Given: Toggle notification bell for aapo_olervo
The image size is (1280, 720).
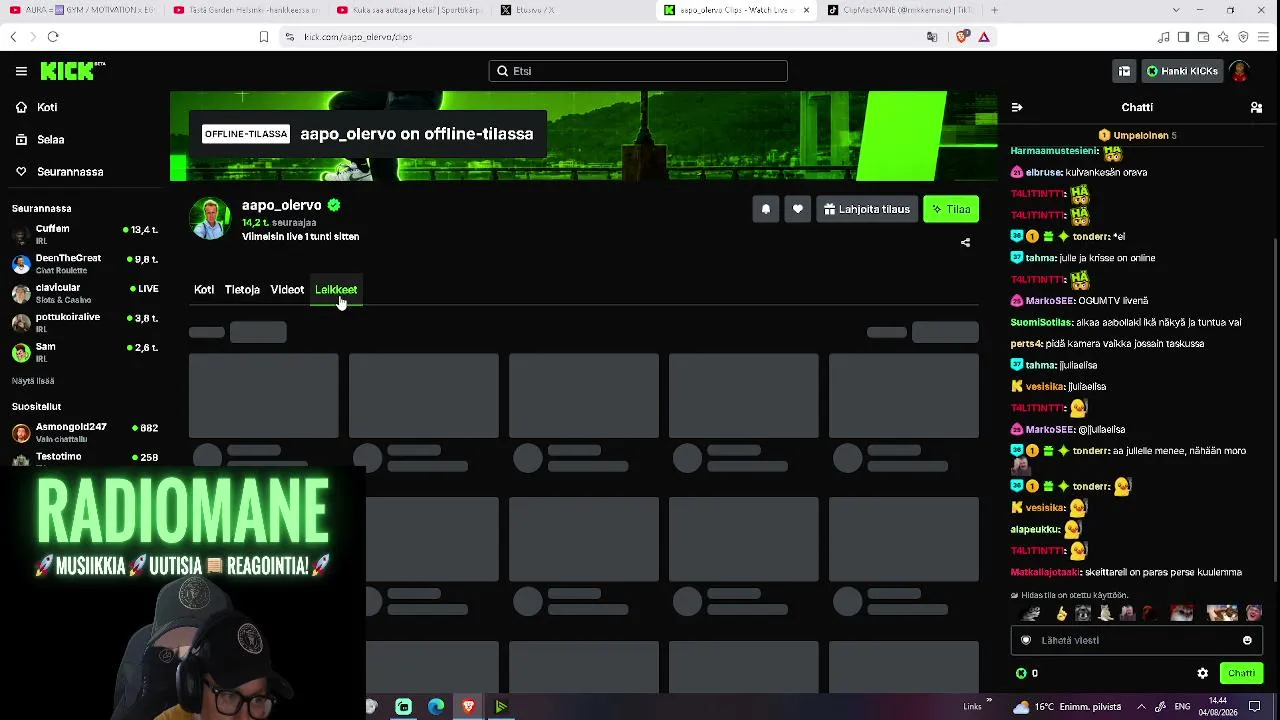Looking at the screenshot, I should pos(766,209).
